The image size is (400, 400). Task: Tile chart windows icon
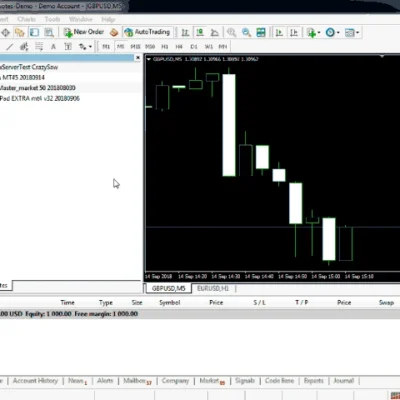coord(261,32)
